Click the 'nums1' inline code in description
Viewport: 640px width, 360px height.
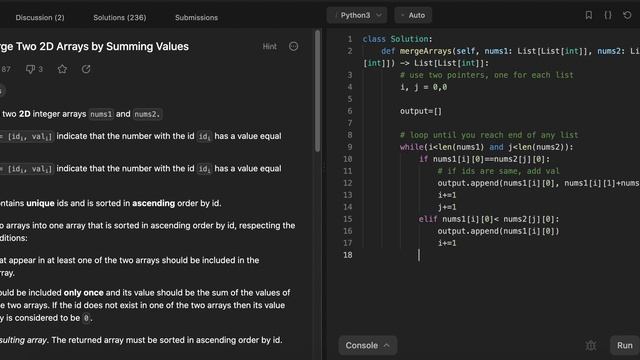(101, 114)
